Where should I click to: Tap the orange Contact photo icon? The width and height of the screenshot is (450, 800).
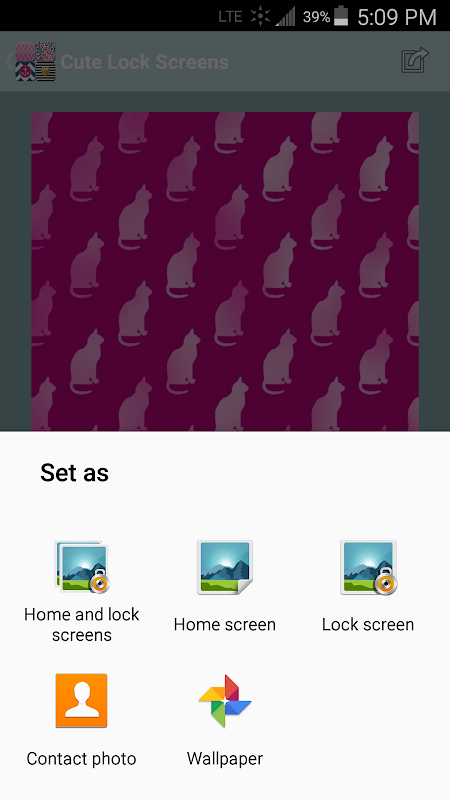pyautogui.click(x=82, y=701)
